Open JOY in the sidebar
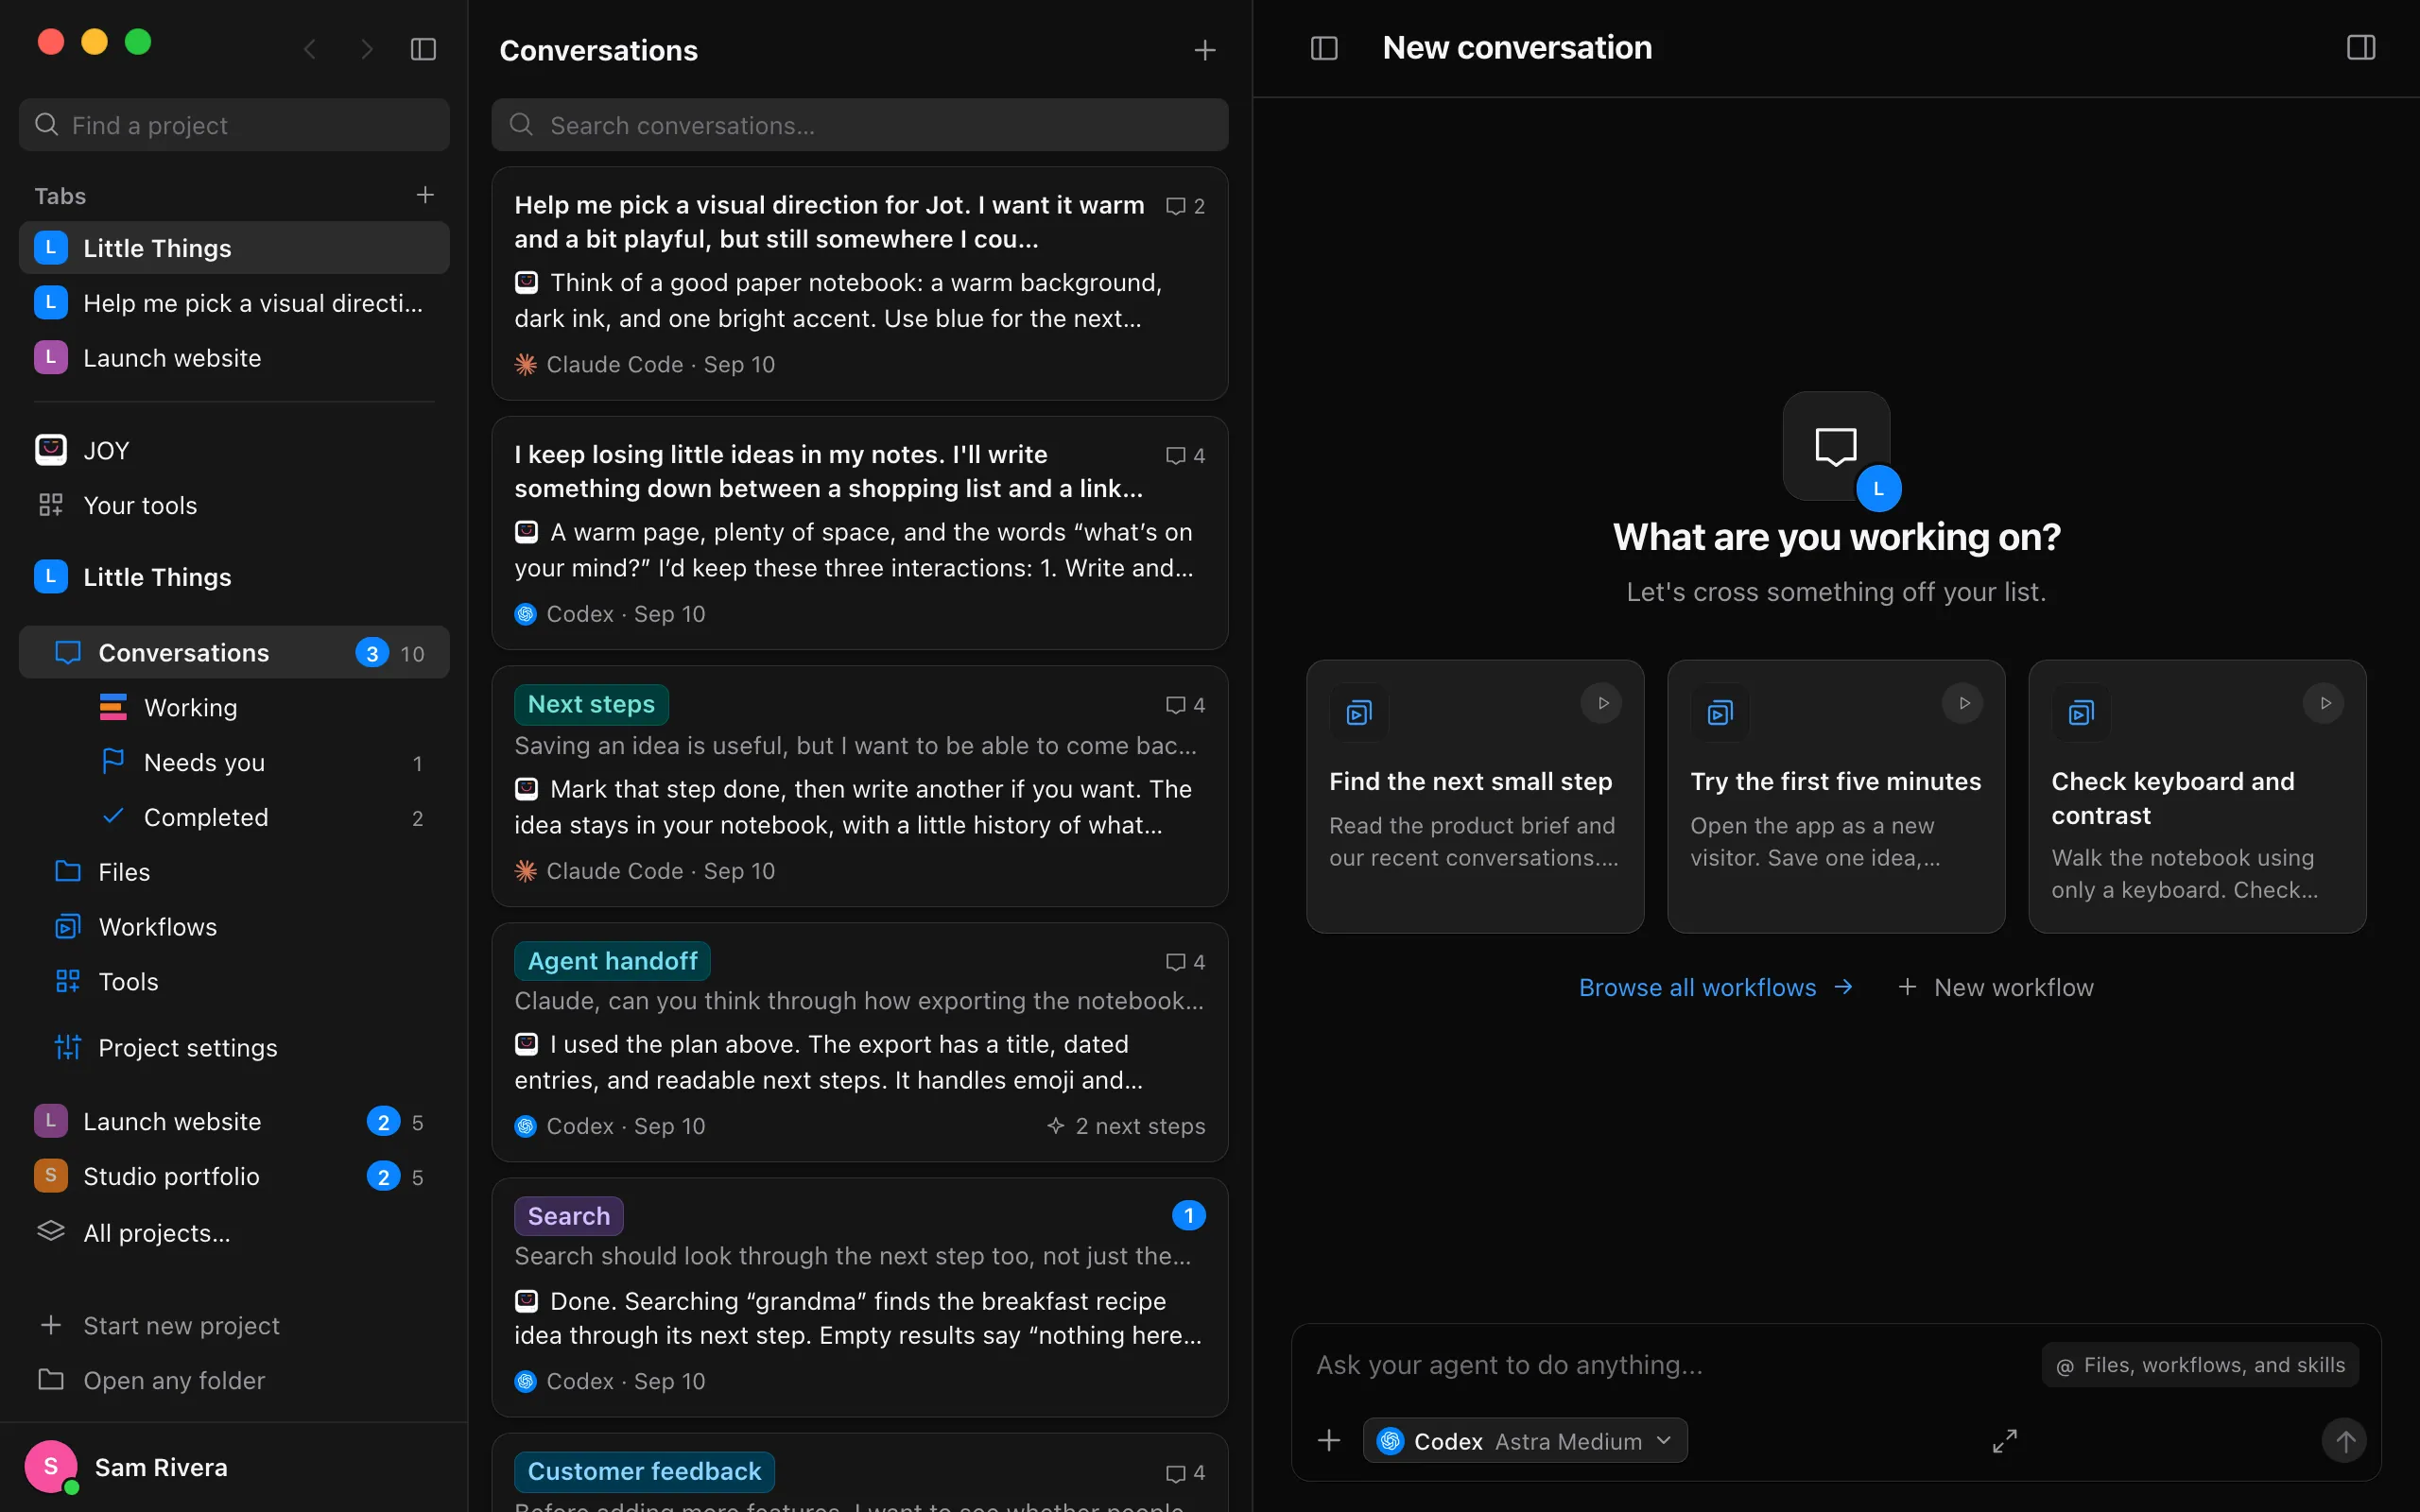This screenshot has width=2420, height=1512. click(234, 450)
